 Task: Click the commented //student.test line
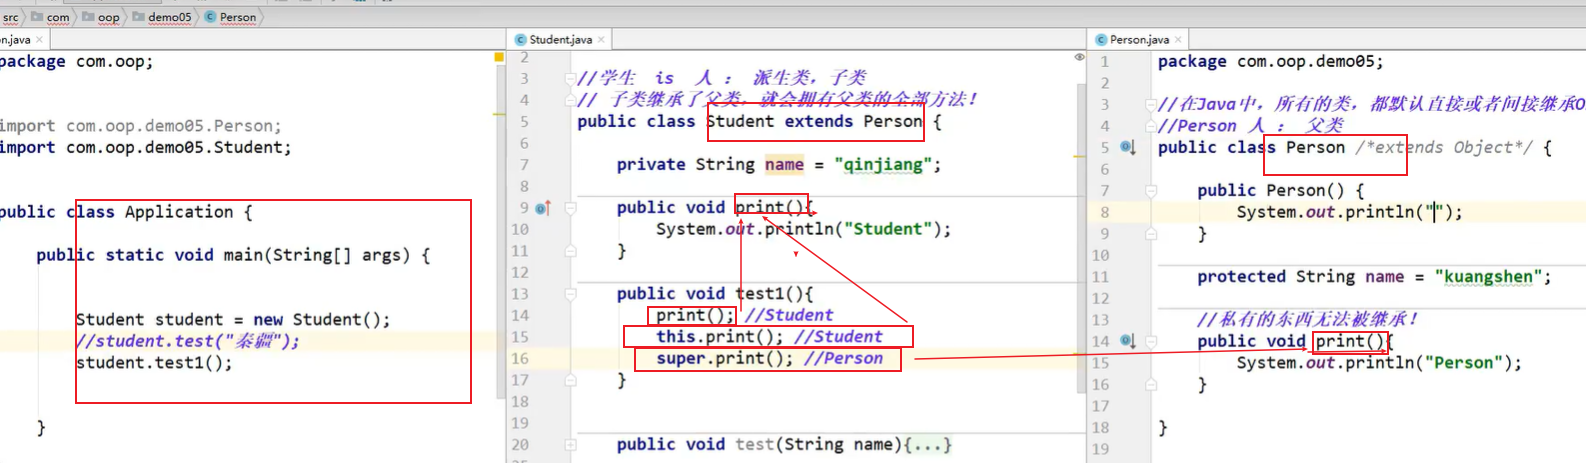188,341
